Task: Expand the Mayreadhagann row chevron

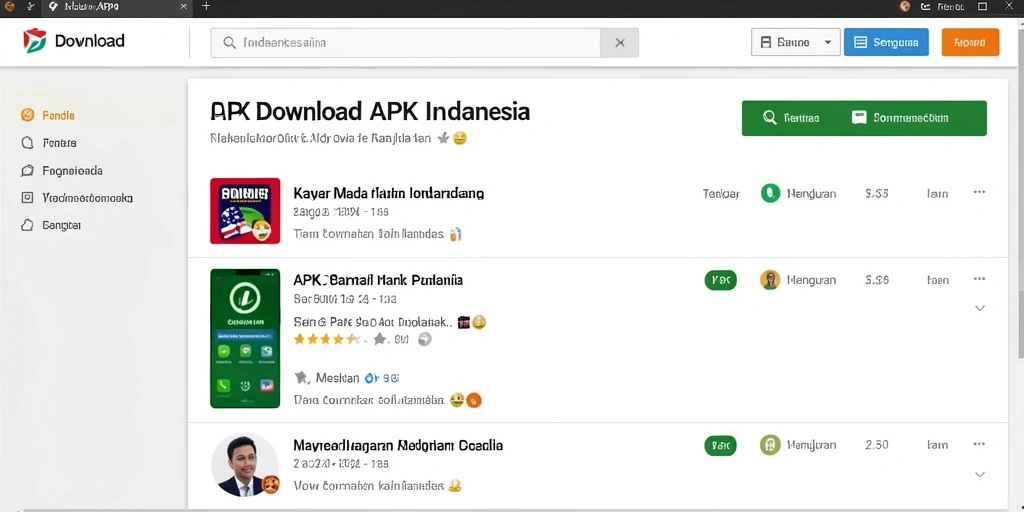Action: tap(980, 475)
